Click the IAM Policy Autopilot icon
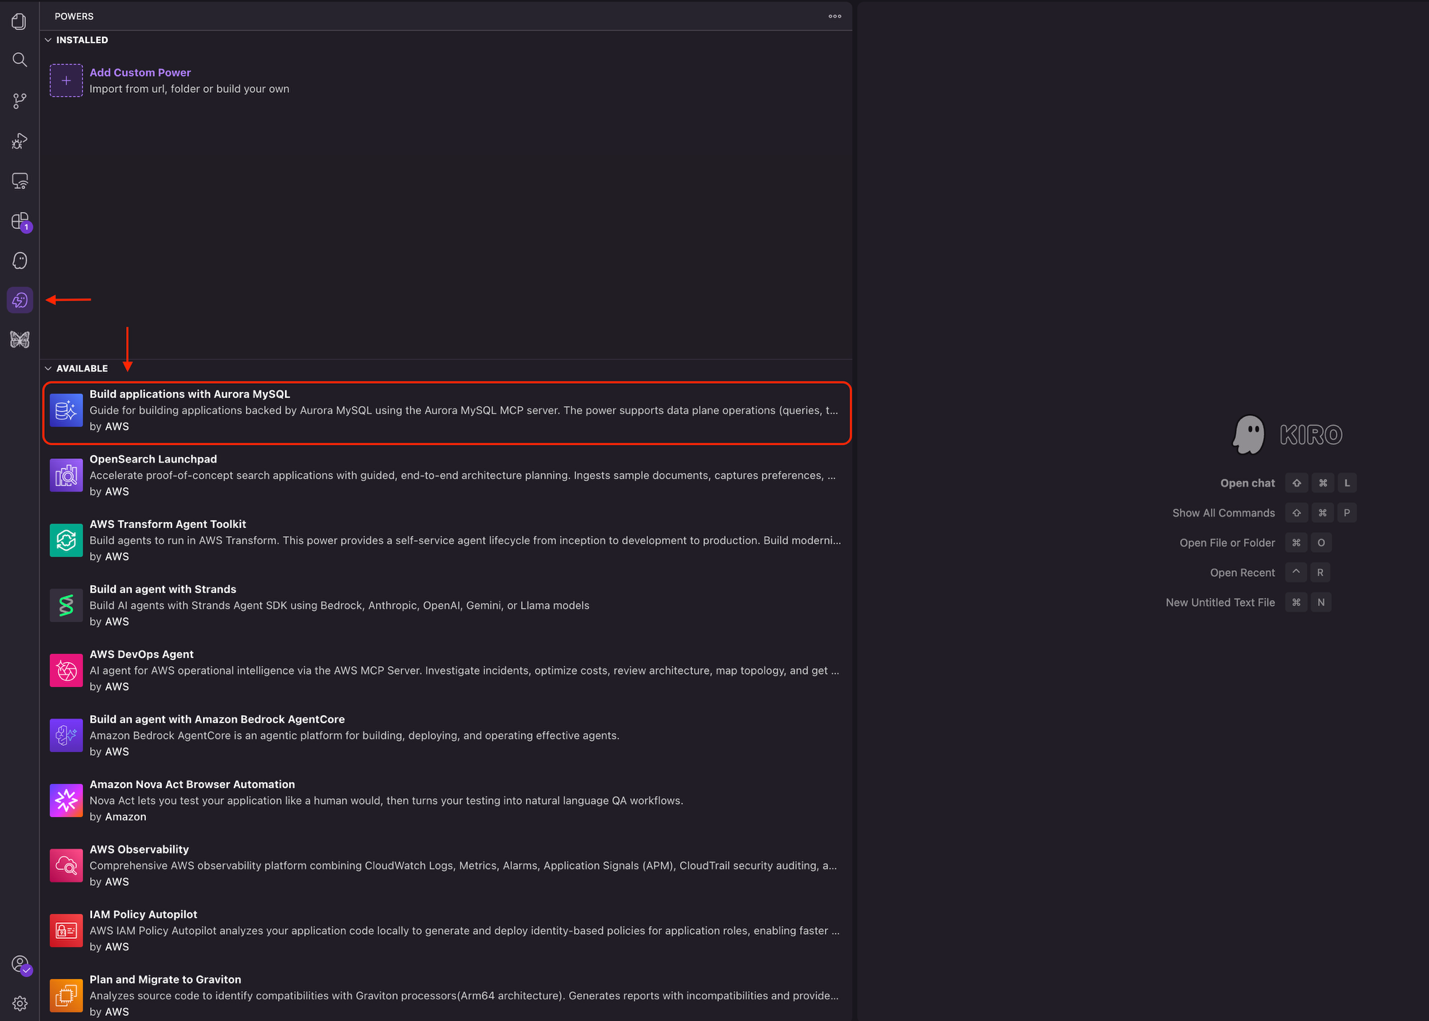Image resolution: width=1429 pixels, height=1021 pixels. [66, 930]
